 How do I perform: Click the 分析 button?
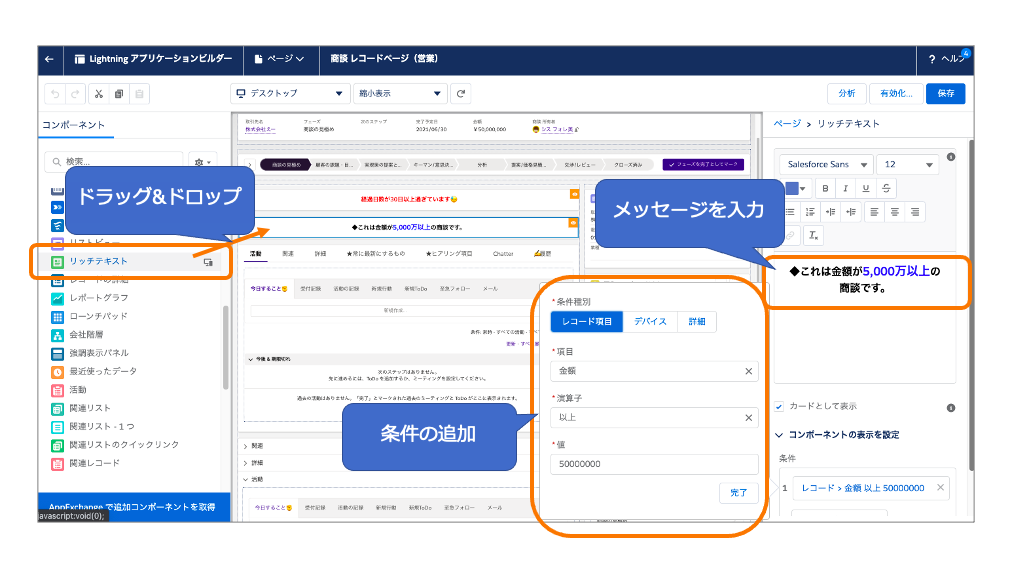[847, 93]
